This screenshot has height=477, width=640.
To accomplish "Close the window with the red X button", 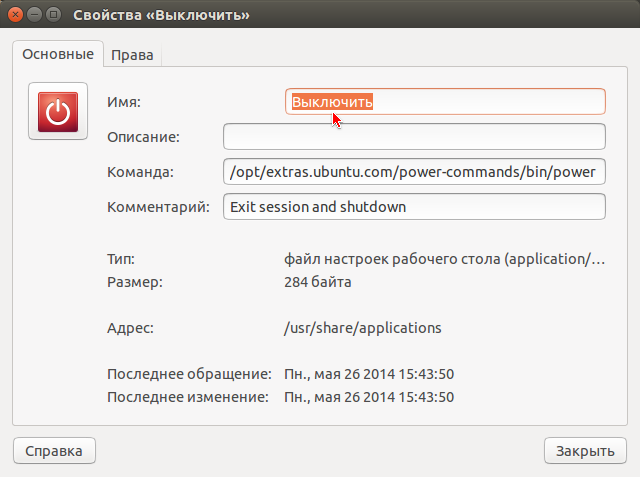I will coord(16,15).
